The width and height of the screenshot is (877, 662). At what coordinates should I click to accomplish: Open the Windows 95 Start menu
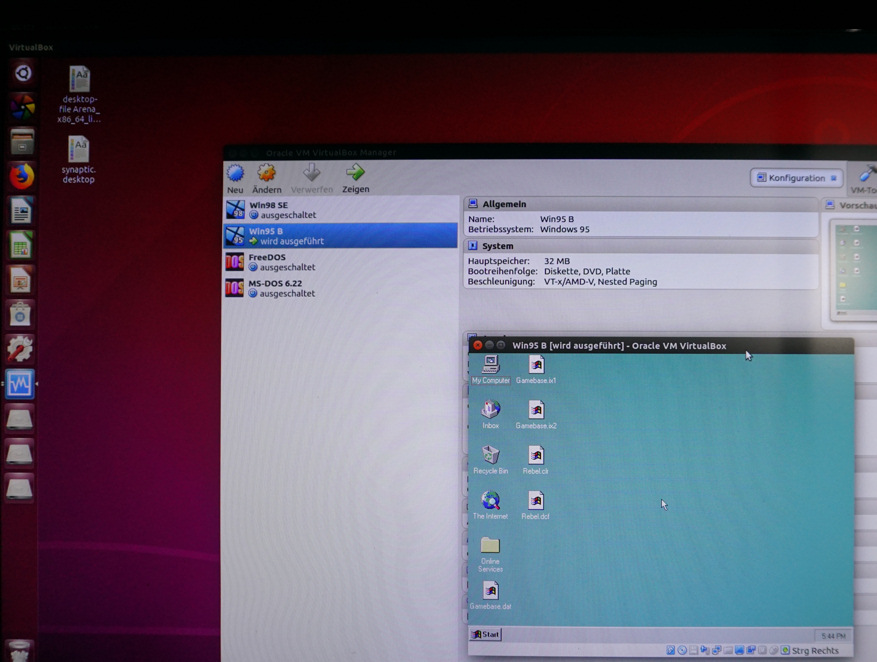pos(487,634)
